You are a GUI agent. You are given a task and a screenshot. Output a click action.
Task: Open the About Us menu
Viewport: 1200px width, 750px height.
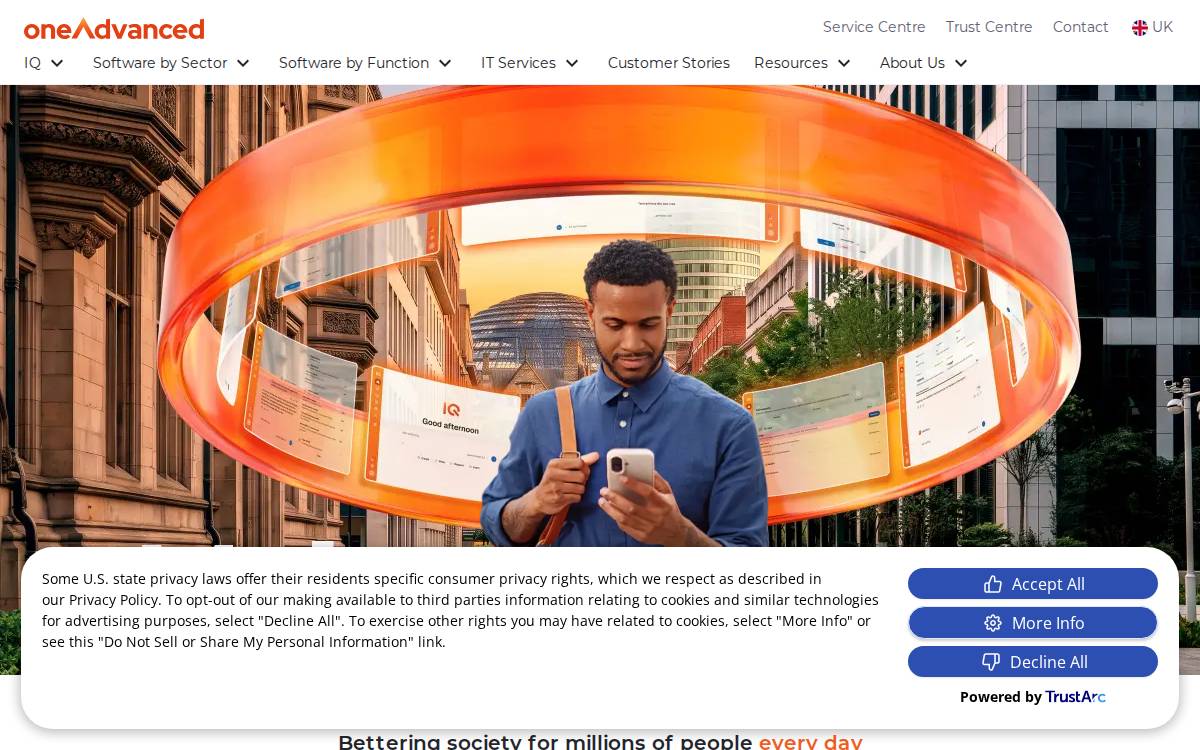912,63
